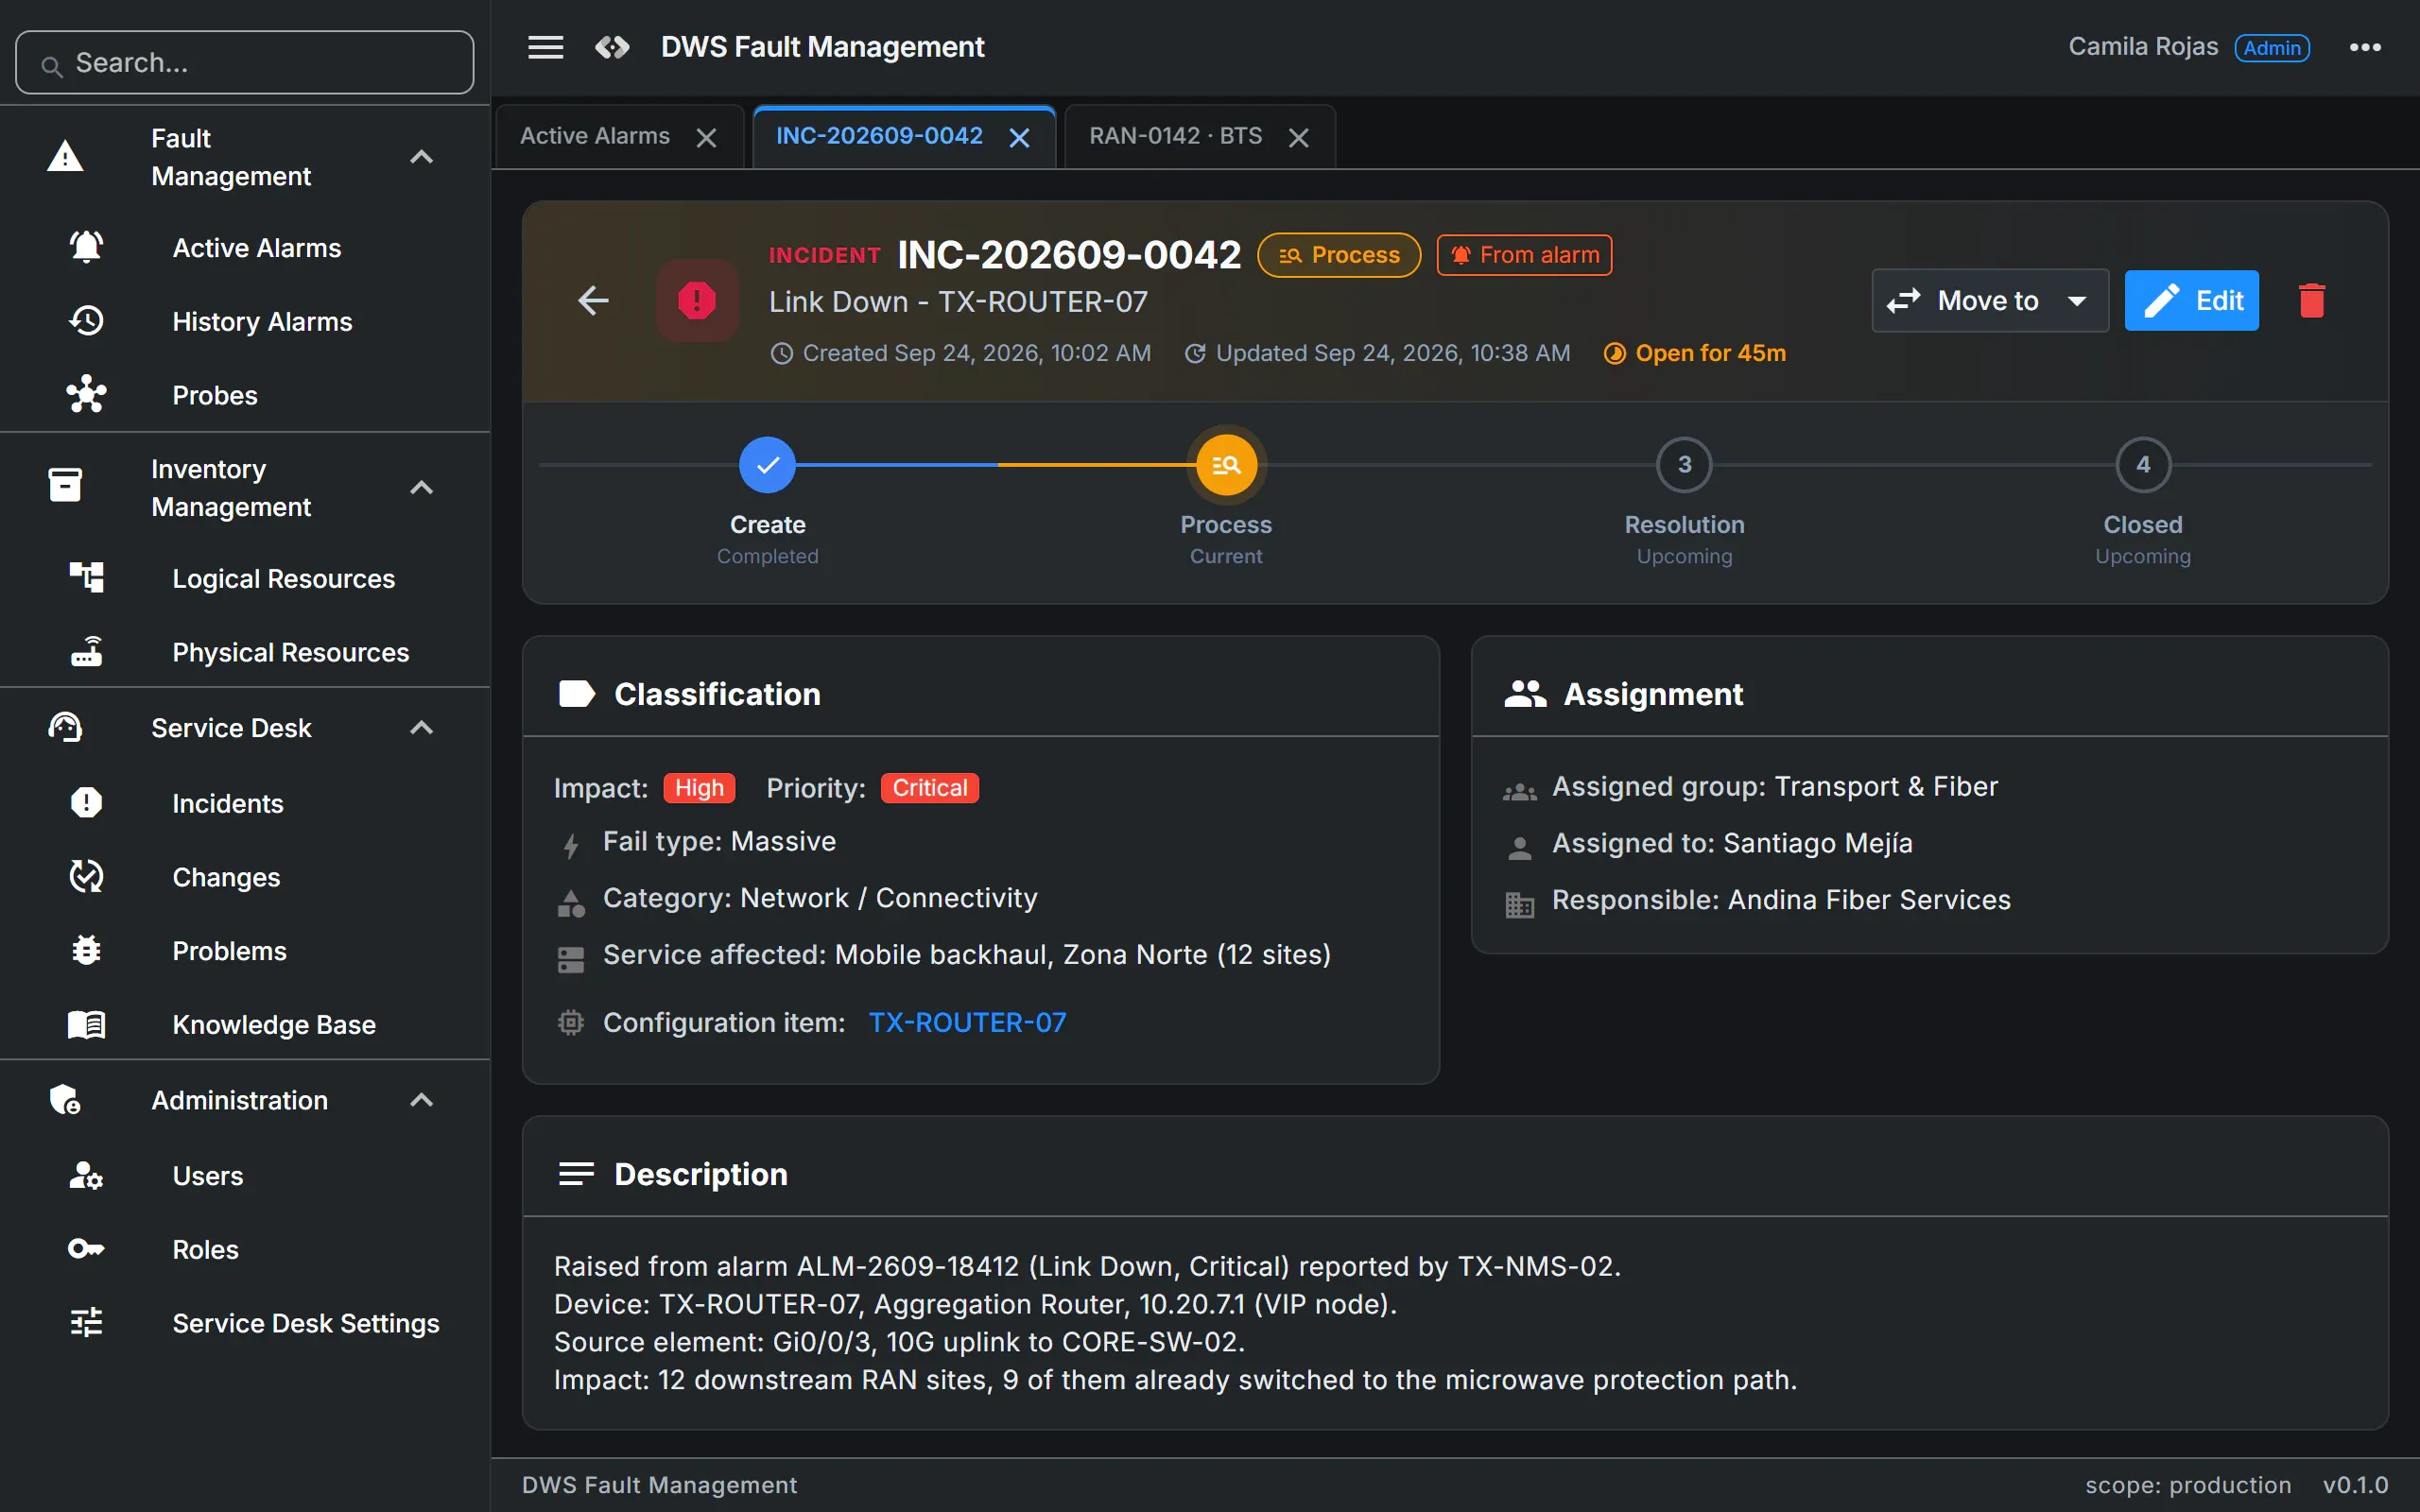
Task: Click the Roles key icon
Action: [x=86, y=1249]
